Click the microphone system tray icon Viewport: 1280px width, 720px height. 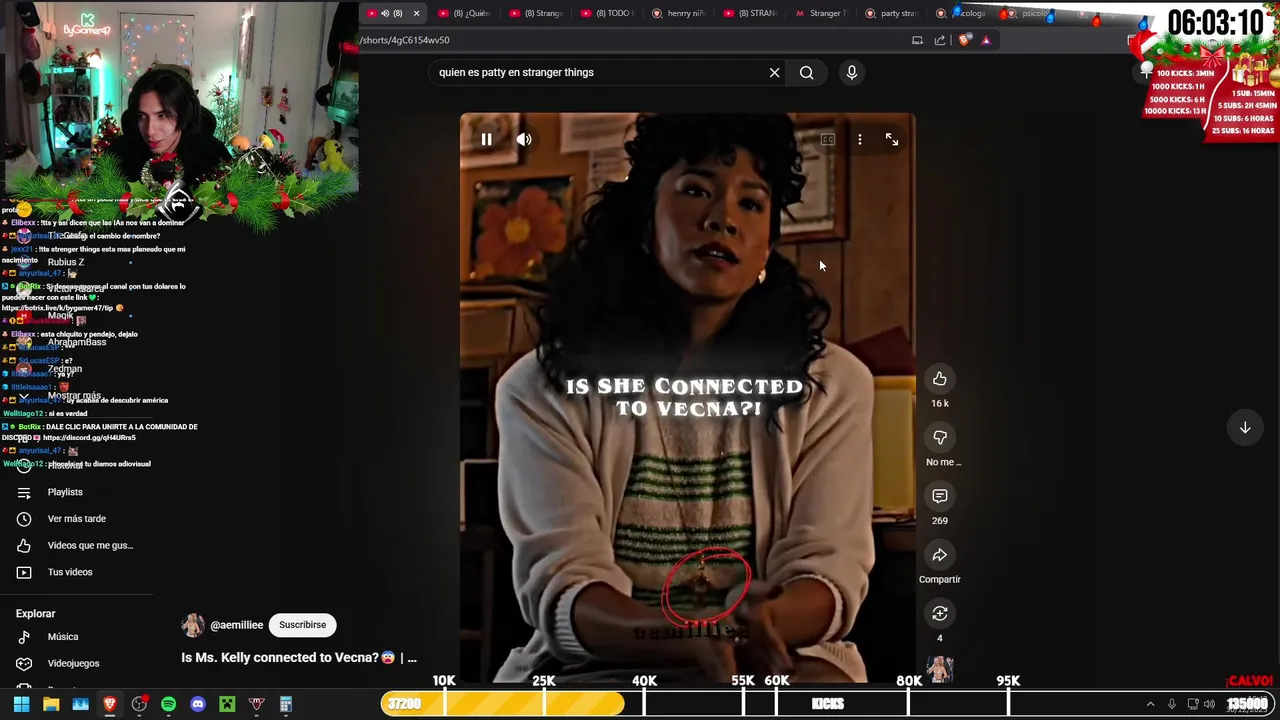[1172, 704]
